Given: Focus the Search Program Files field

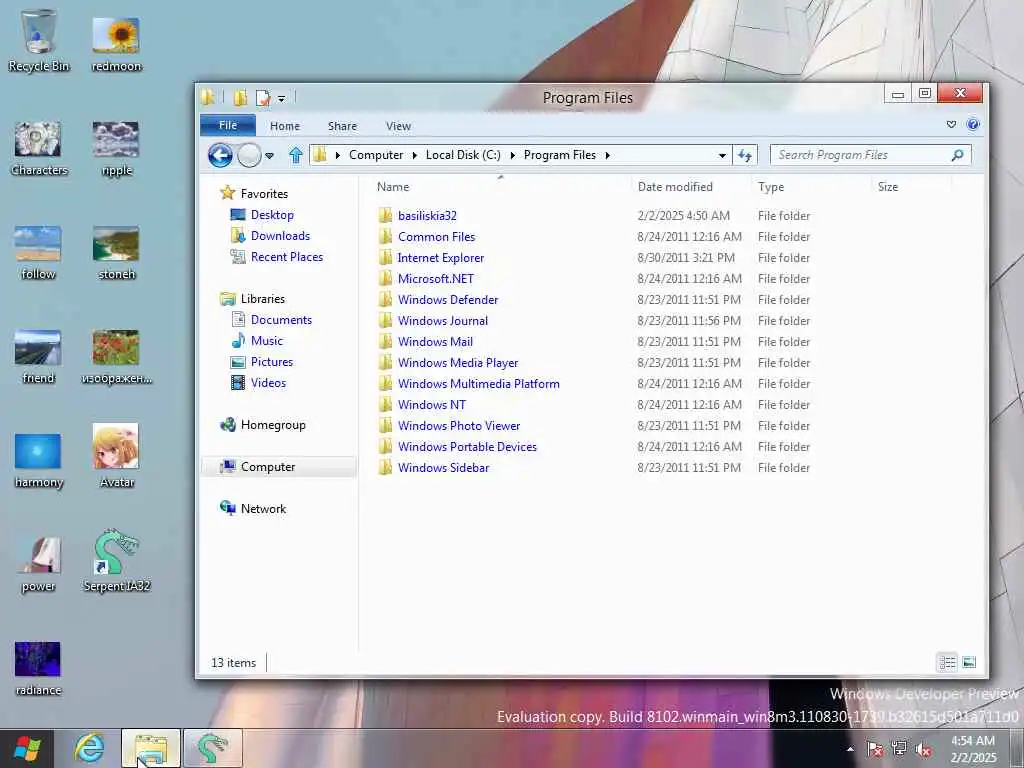Looking at the screenshot, I should click(x=870, y=155).
